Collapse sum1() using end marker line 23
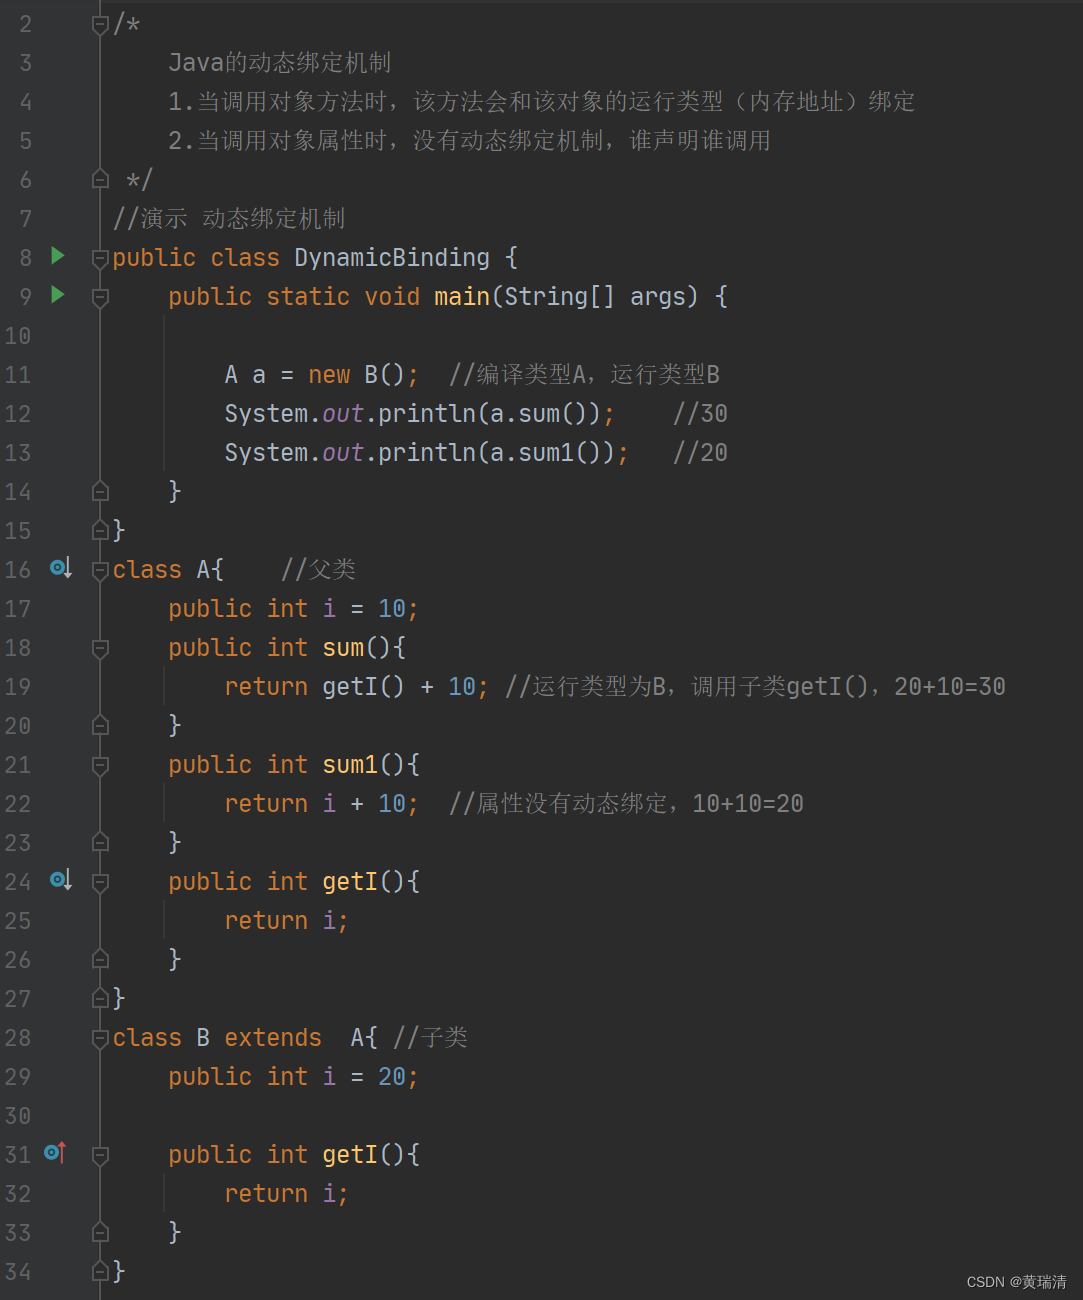Screen dimensions: 1083x1300 [x=100, y=842]
